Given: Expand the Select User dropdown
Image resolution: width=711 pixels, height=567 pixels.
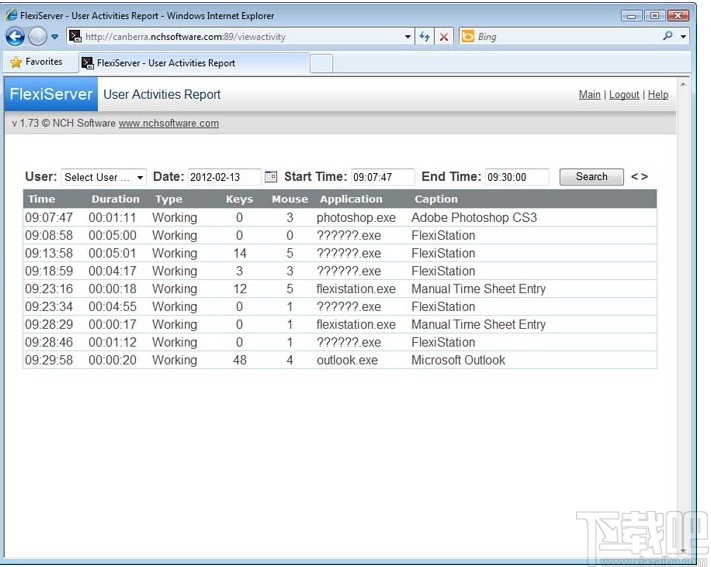Looking at the screenshot, I should coord(104,177).
